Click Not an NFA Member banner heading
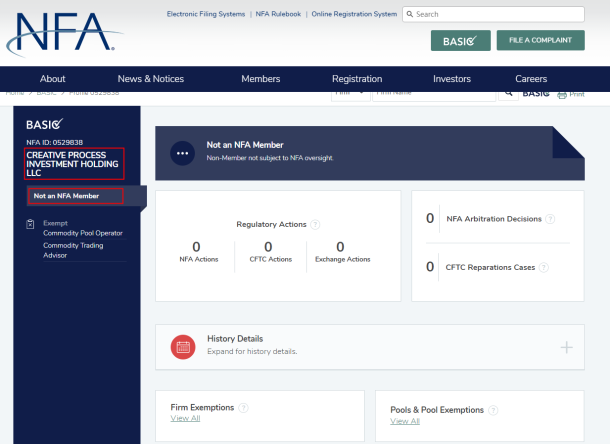 click(x=245, y=145)
